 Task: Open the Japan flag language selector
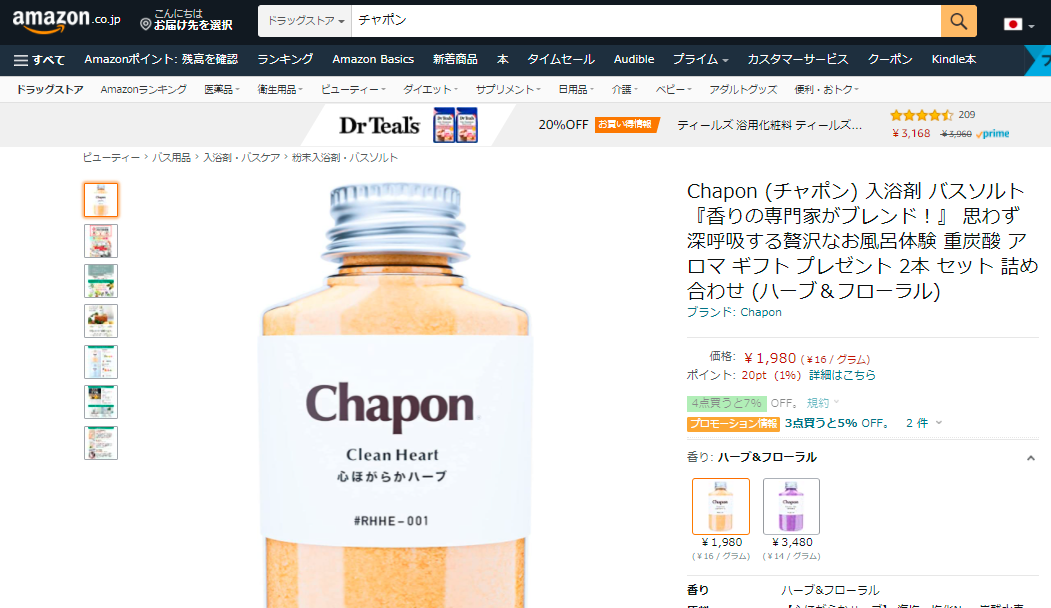tap(1019, 25)
